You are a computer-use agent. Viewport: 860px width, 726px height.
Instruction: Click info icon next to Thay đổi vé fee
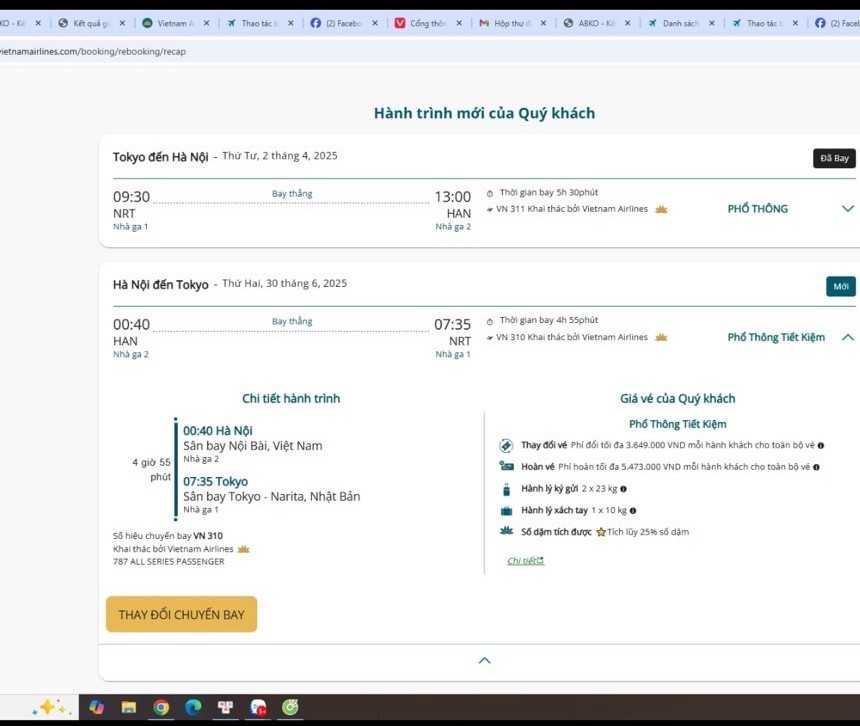click(x=821, y=445)
